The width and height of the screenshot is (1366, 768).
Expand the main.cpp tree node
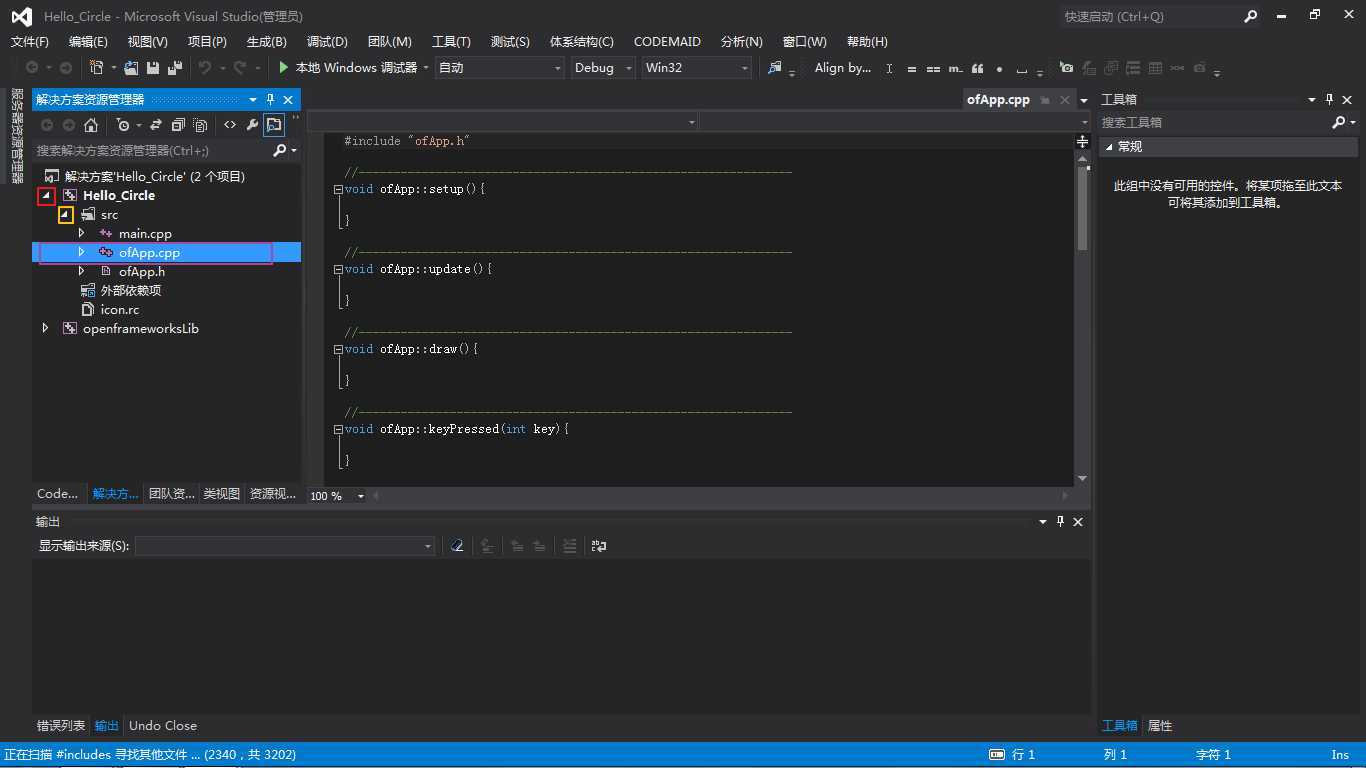[x=82, y=233]
